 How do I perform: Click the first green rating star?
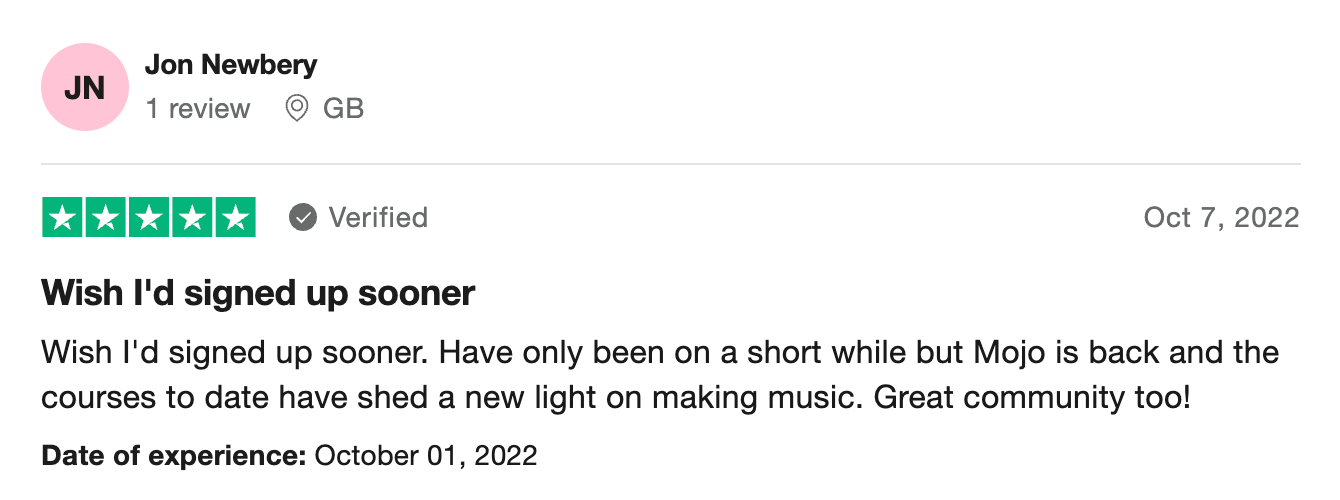(x=64, y=218)
